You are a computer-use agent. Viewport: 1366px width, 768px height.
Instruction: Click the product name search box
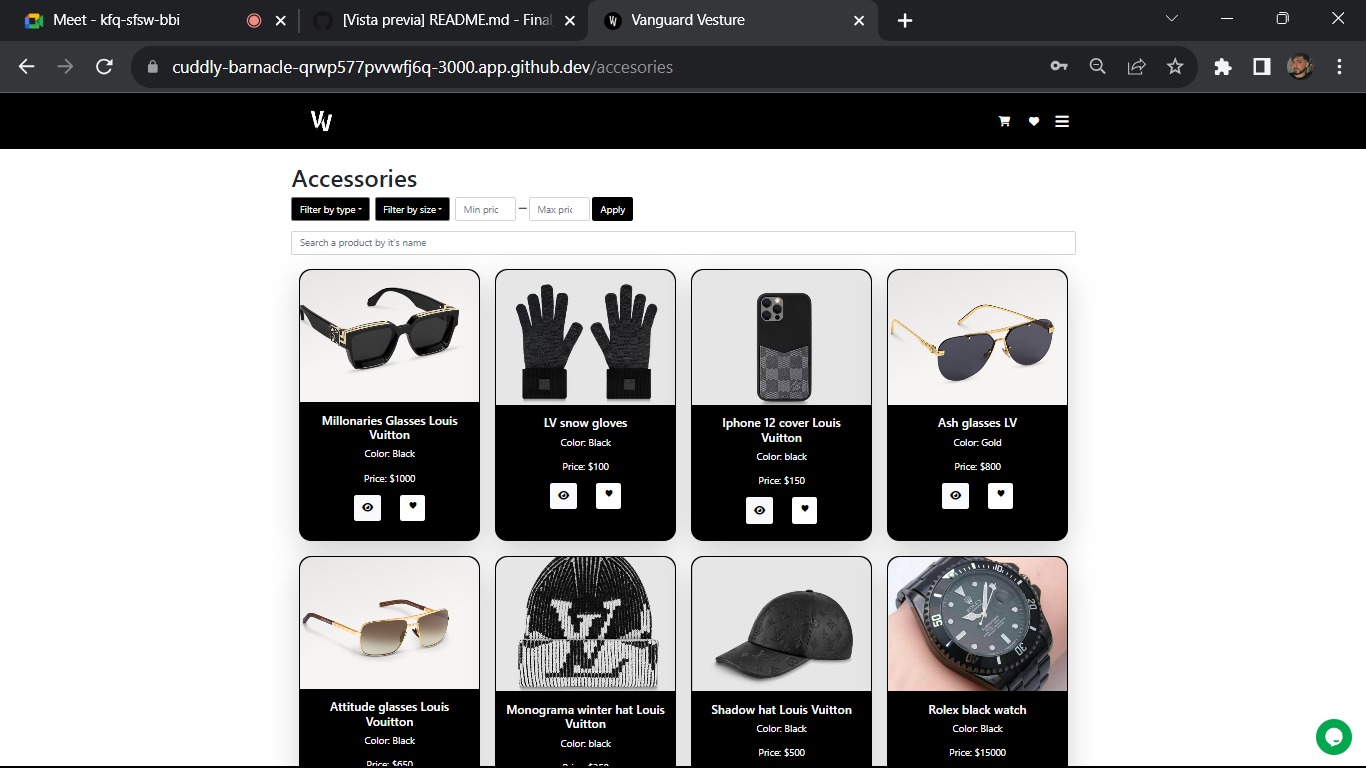(683, 243)
